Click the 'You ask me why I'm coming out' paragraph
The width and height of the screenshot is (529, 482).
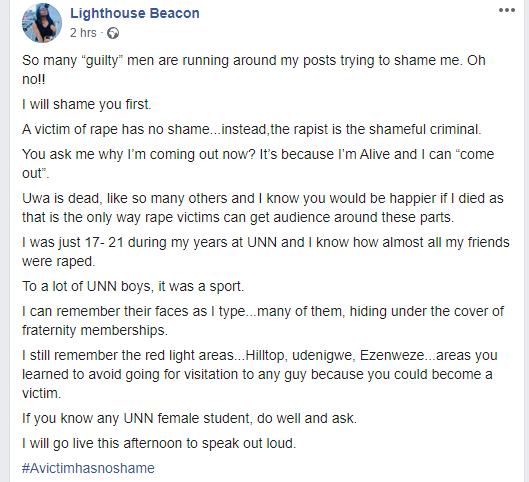click(x=258, y=164)
